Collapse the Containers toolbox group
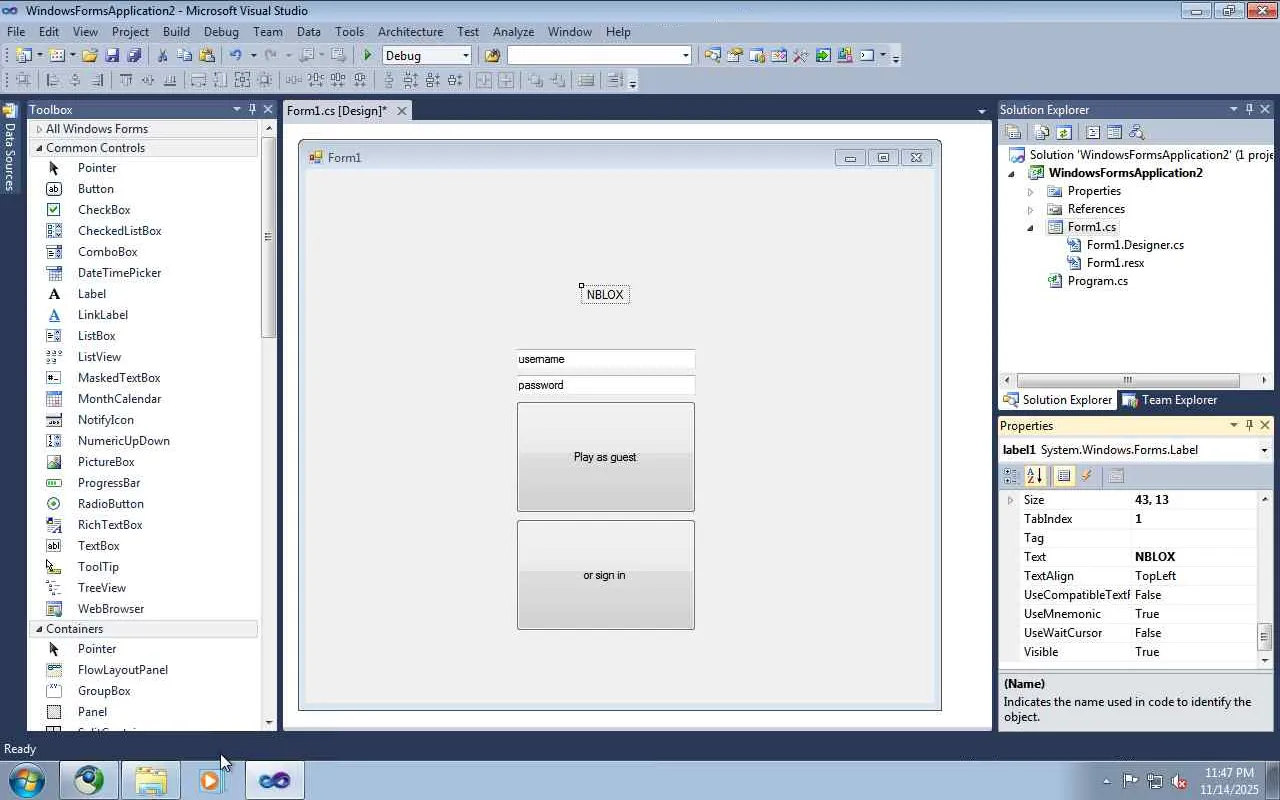Screen dimensions: 1280x800 point(39,629)
